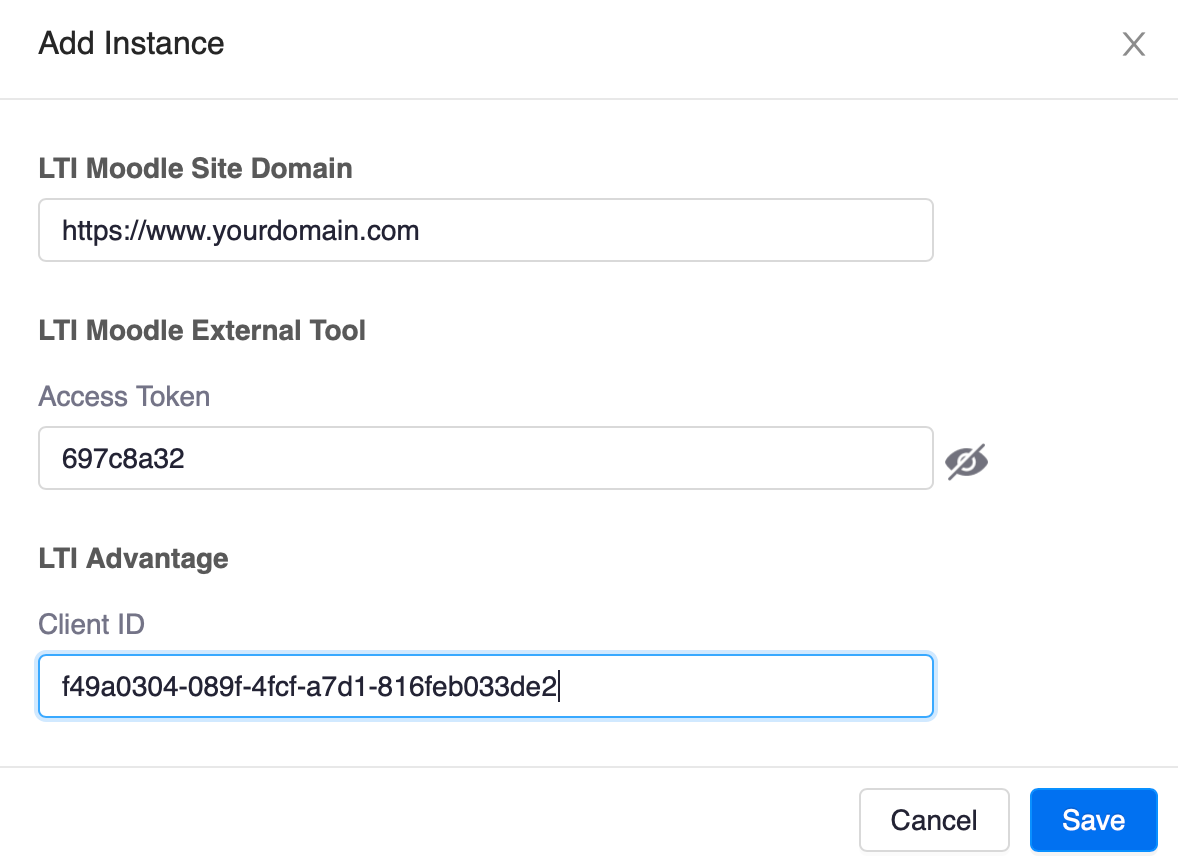Click the LTI Advantage section heading

tap(133, 558)
